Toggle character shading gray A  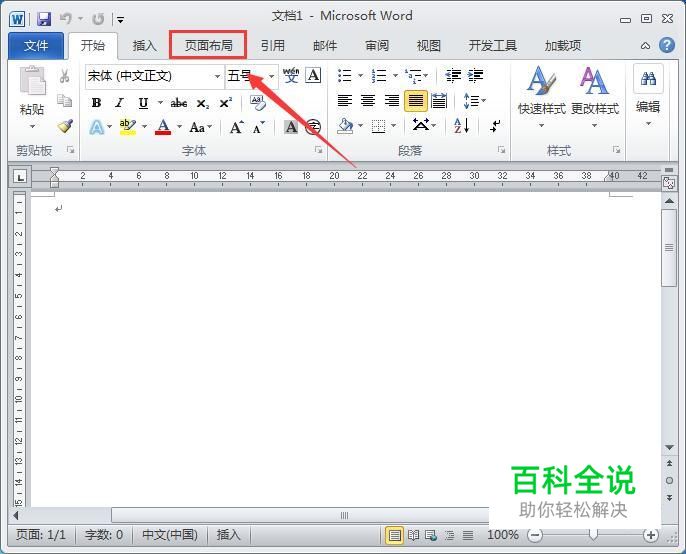(291, 127)
